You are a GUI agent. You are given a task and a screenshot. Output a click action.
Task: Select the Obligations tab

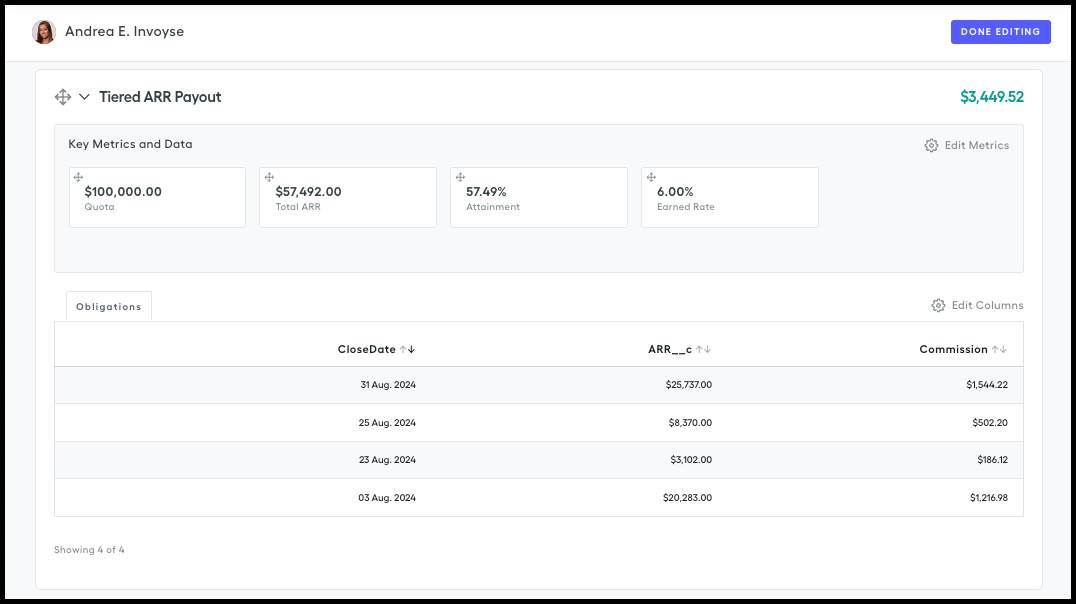108,307
